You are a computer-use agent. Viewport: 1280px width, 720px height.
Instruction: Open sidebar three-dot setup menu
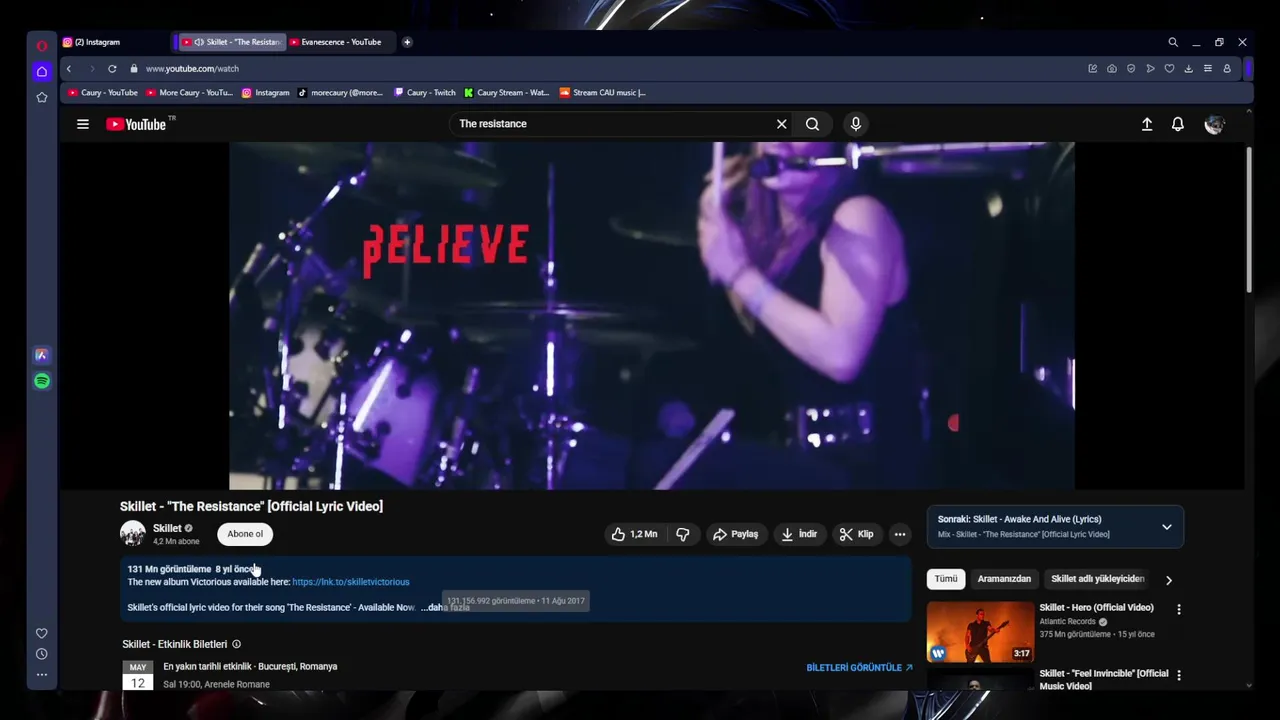[41, 675]
